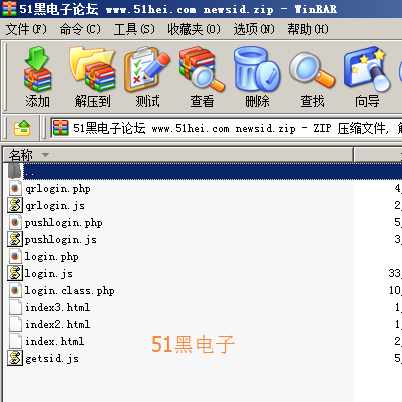402x402 pixels.
Task: Select the Delete (删除) trash icon
Action: click(x=257, y=77)
